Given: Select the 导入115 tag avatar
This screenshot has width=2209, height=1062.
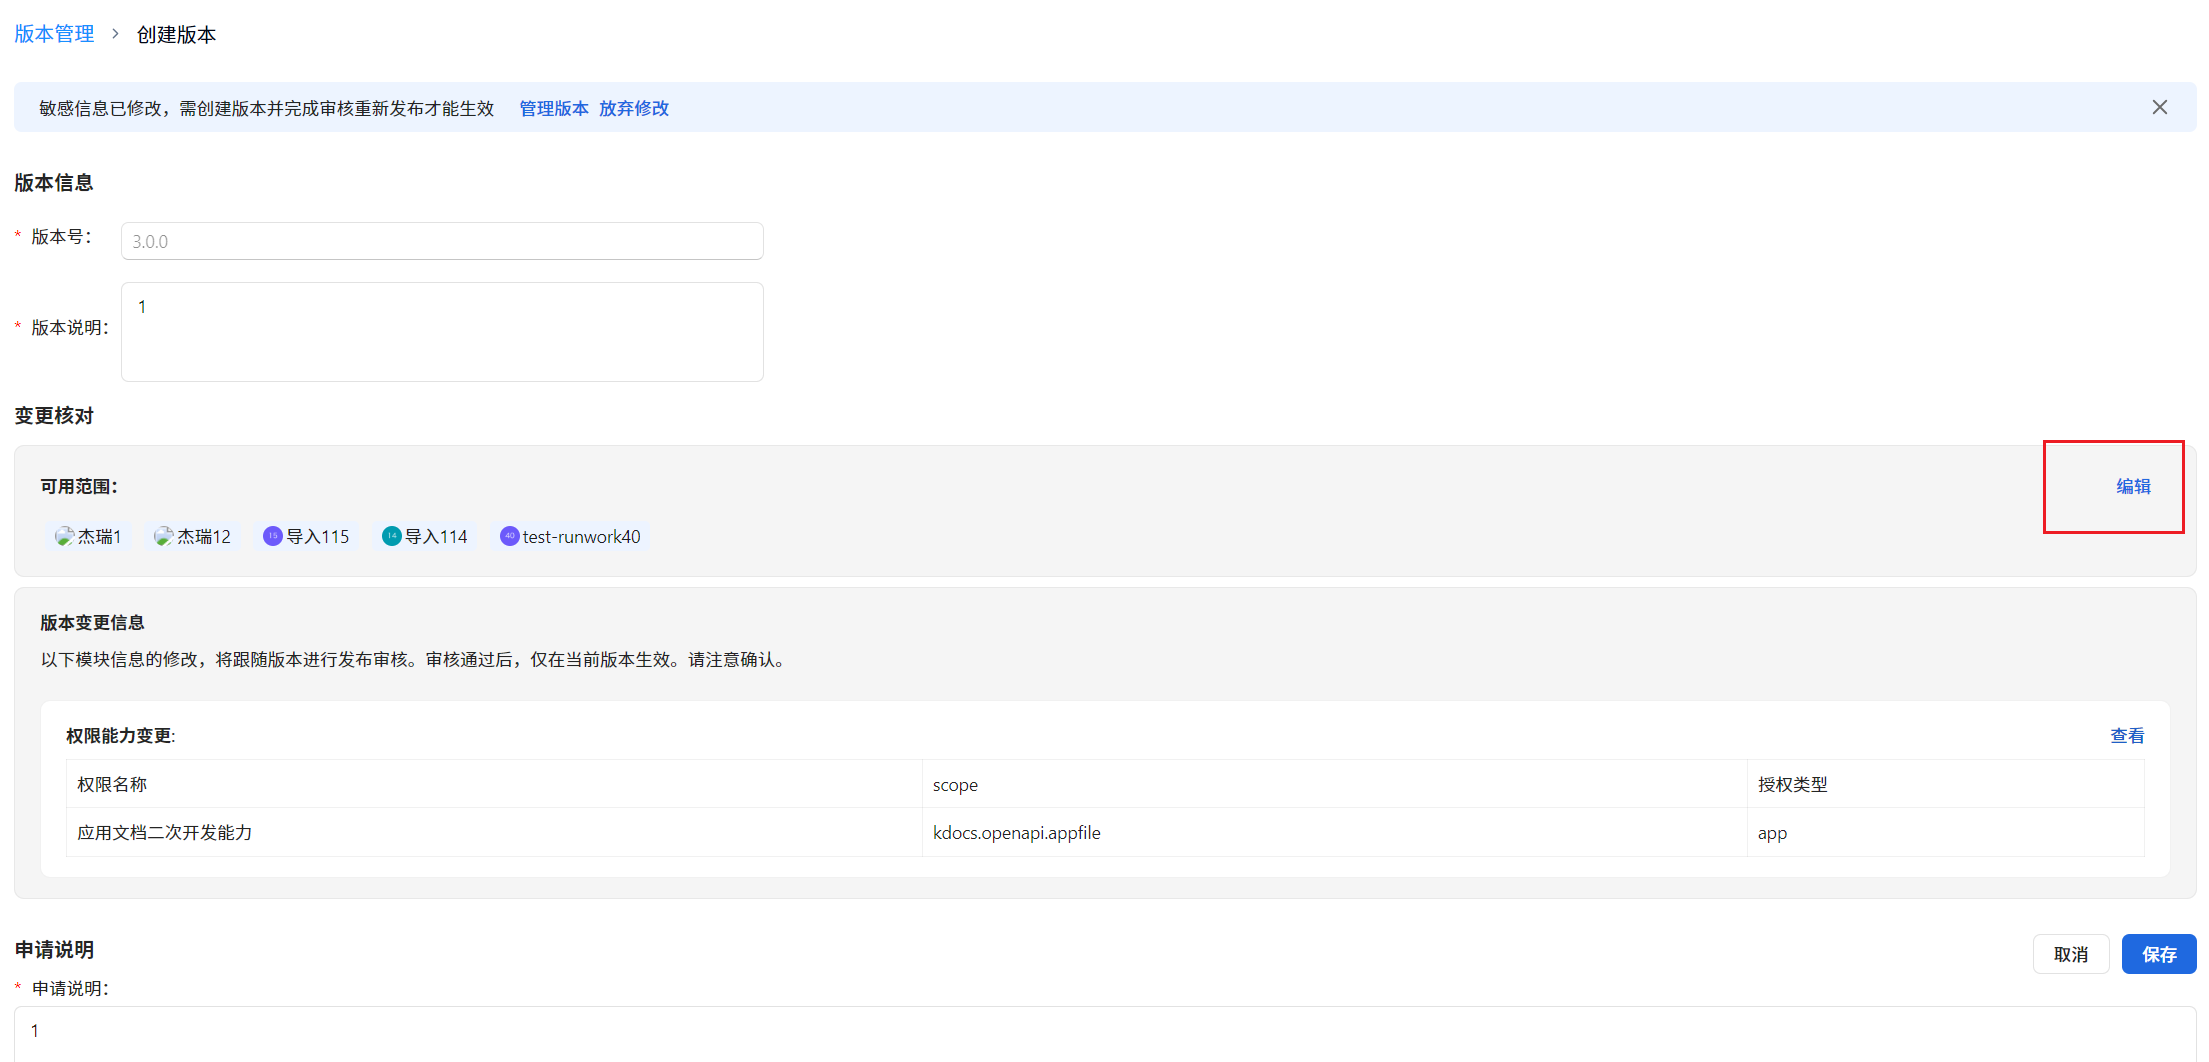Looking at the screenshot, I should pos(271,536).
